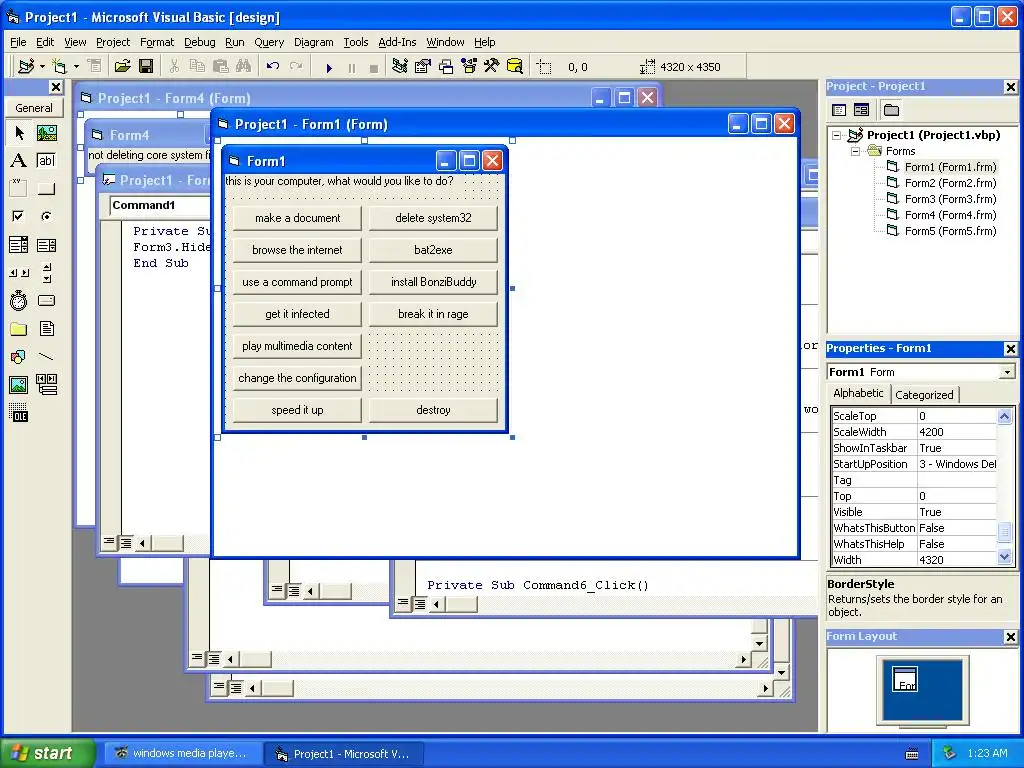Click the Open Project toolbar icon

tap(122, 66)
